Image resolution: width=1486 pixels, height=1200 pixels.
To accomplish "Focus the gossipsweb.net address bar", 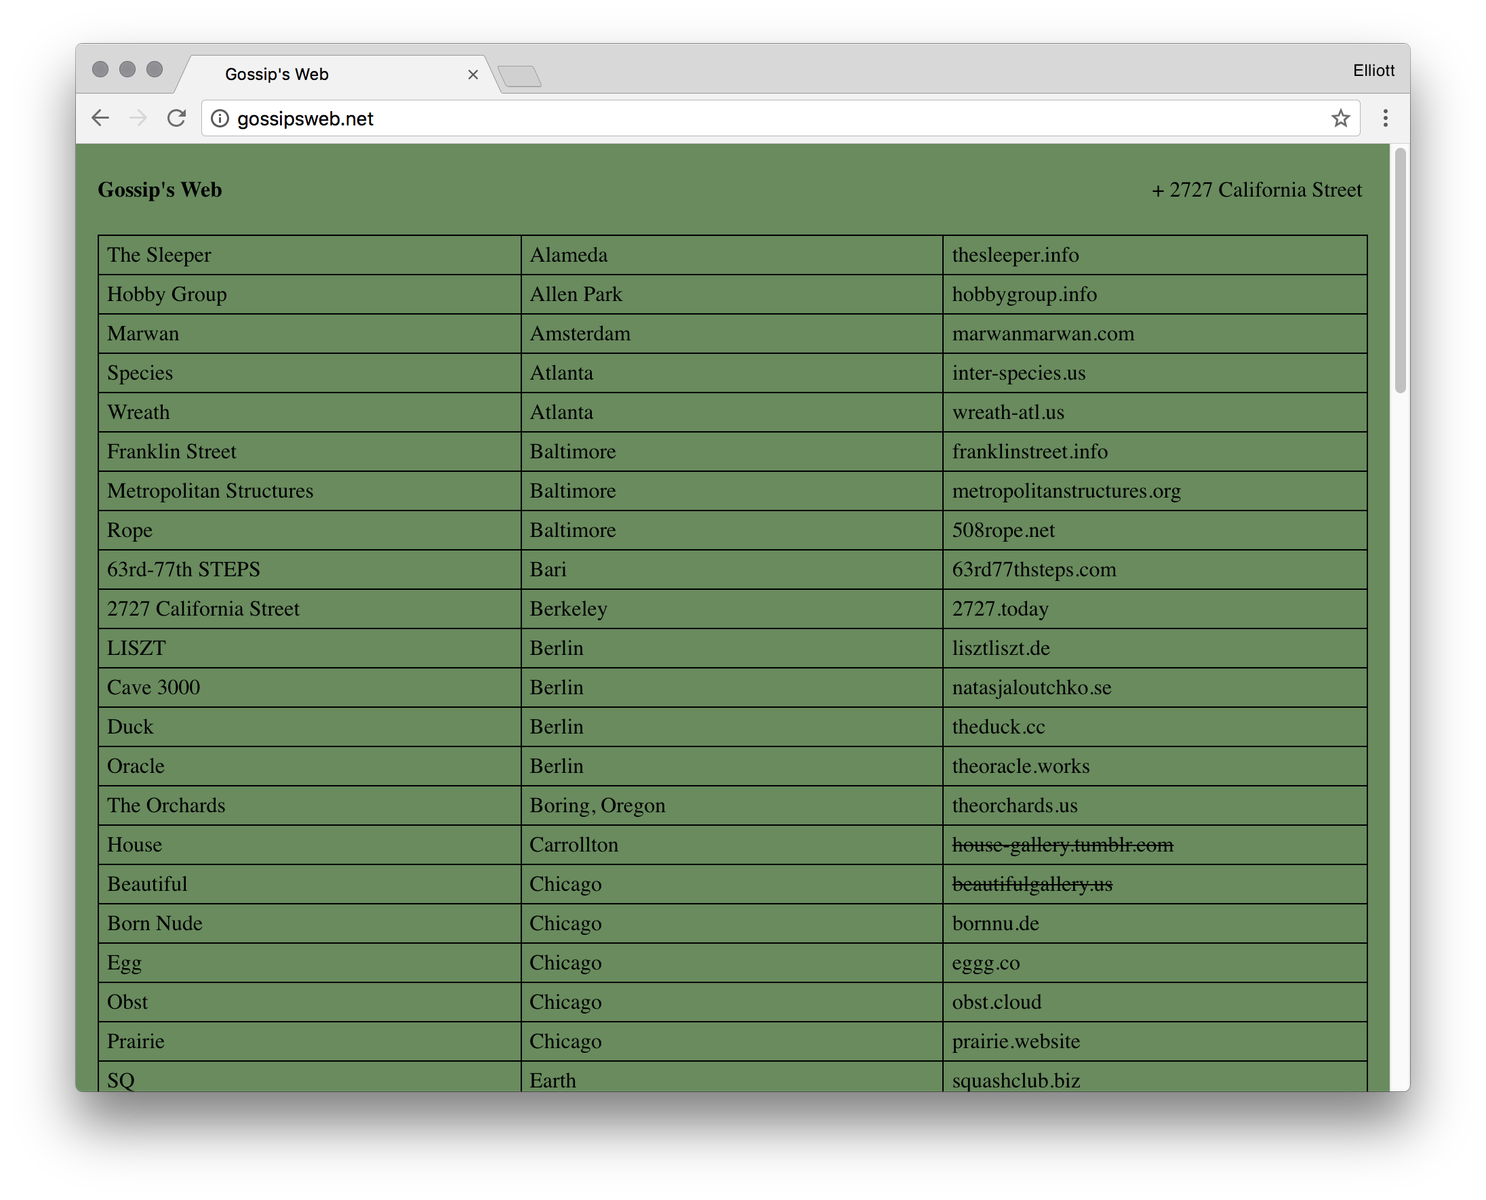I will tap(780, 118).
